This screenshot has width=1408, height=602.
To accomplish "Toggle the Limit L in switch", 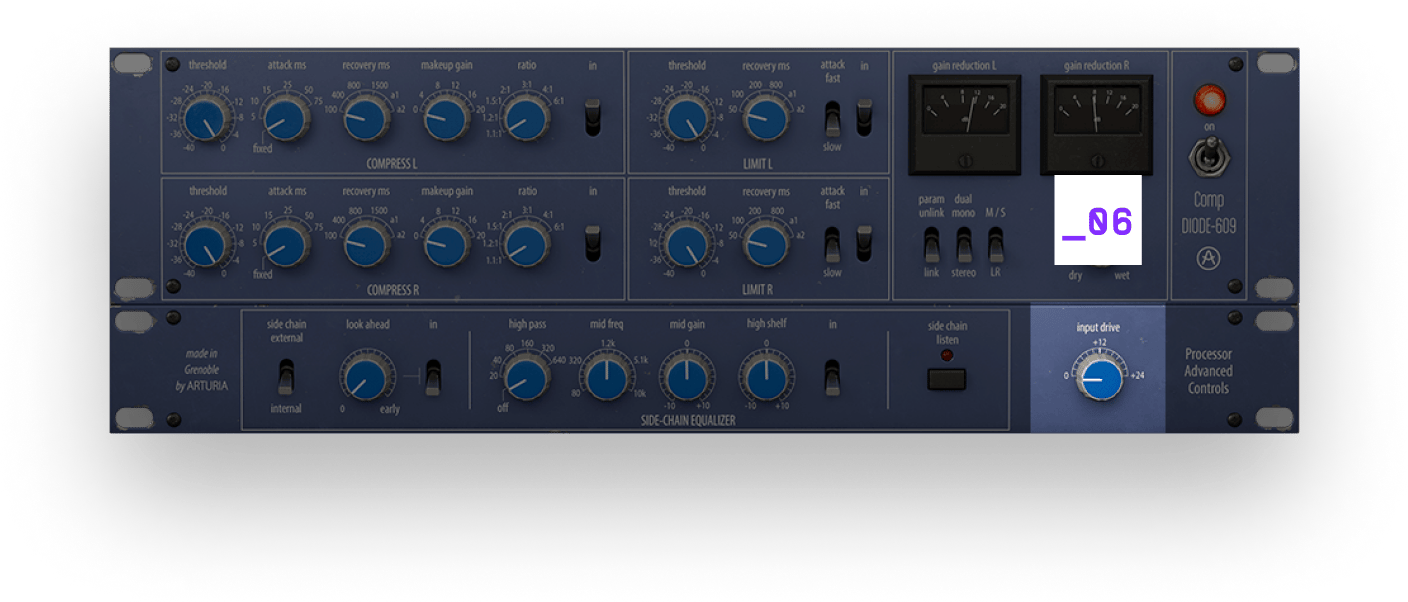I will 864,117.
